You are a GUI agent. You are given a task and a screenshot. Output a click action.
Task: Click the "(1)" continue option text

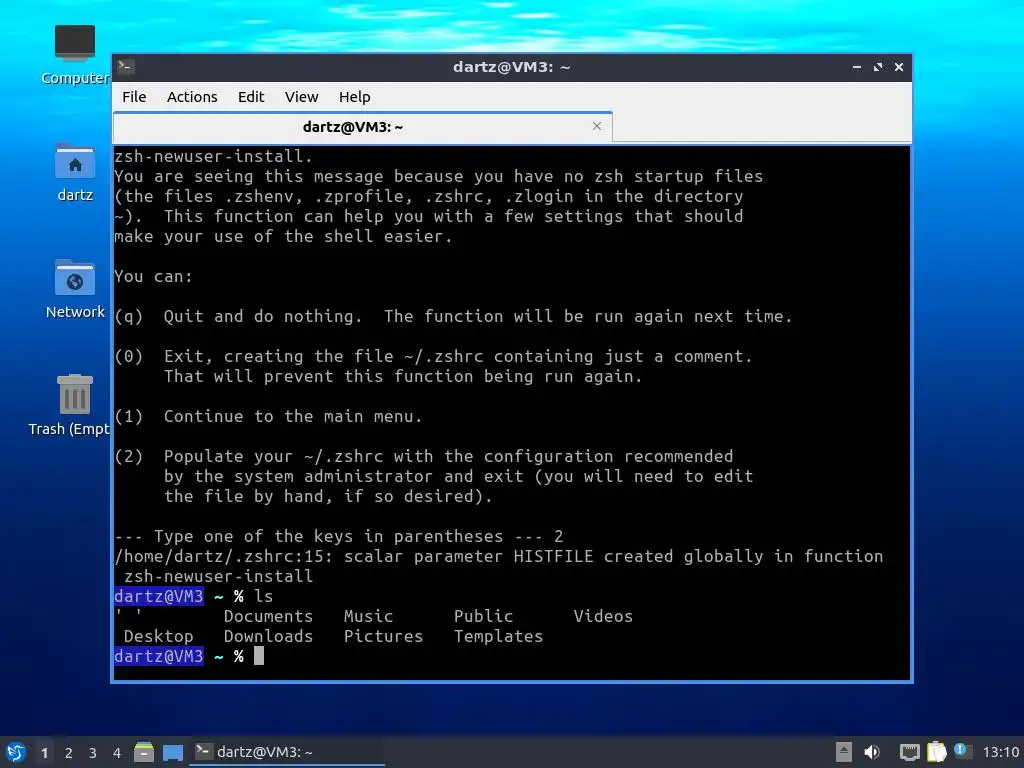click(128, 416)
